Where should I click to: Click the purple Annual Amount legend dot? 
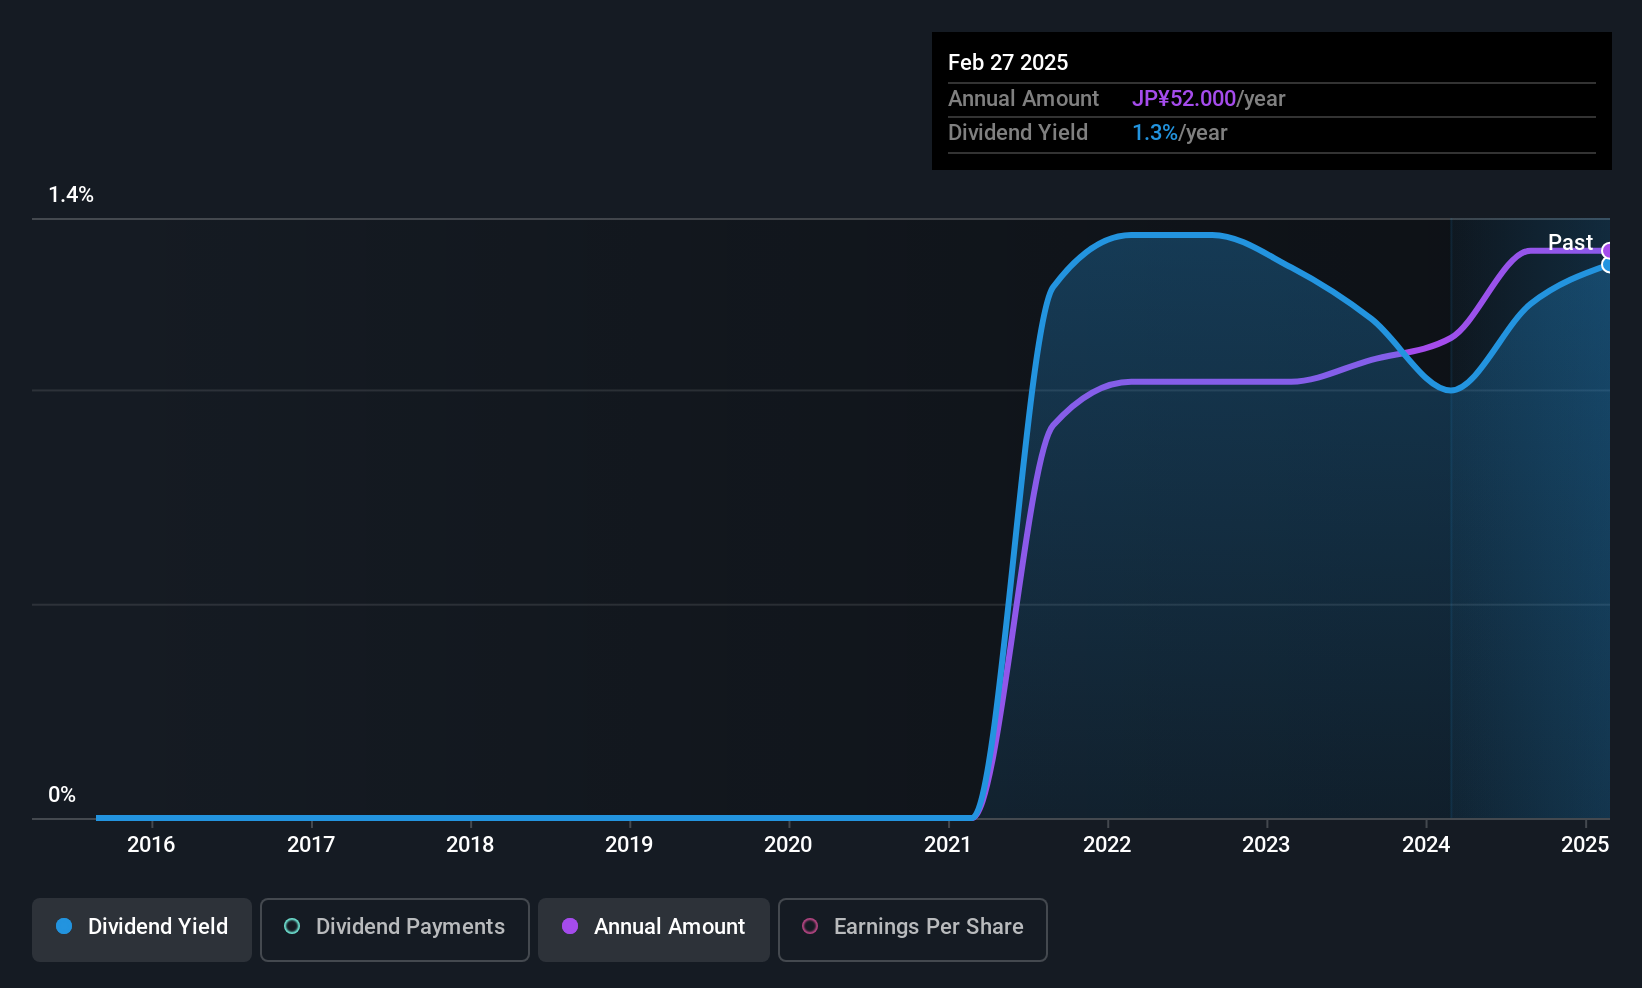[x=570, y=926]
